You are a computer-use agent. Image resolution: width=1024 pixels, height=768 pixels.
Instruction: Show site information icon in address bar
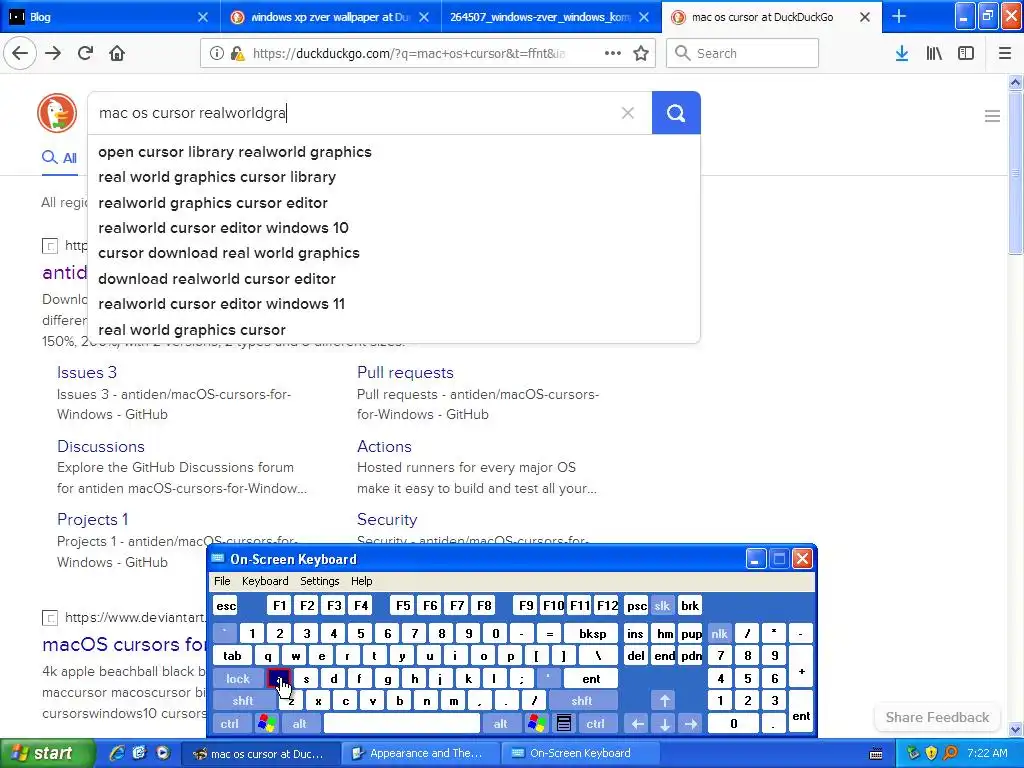click(217, 53)
